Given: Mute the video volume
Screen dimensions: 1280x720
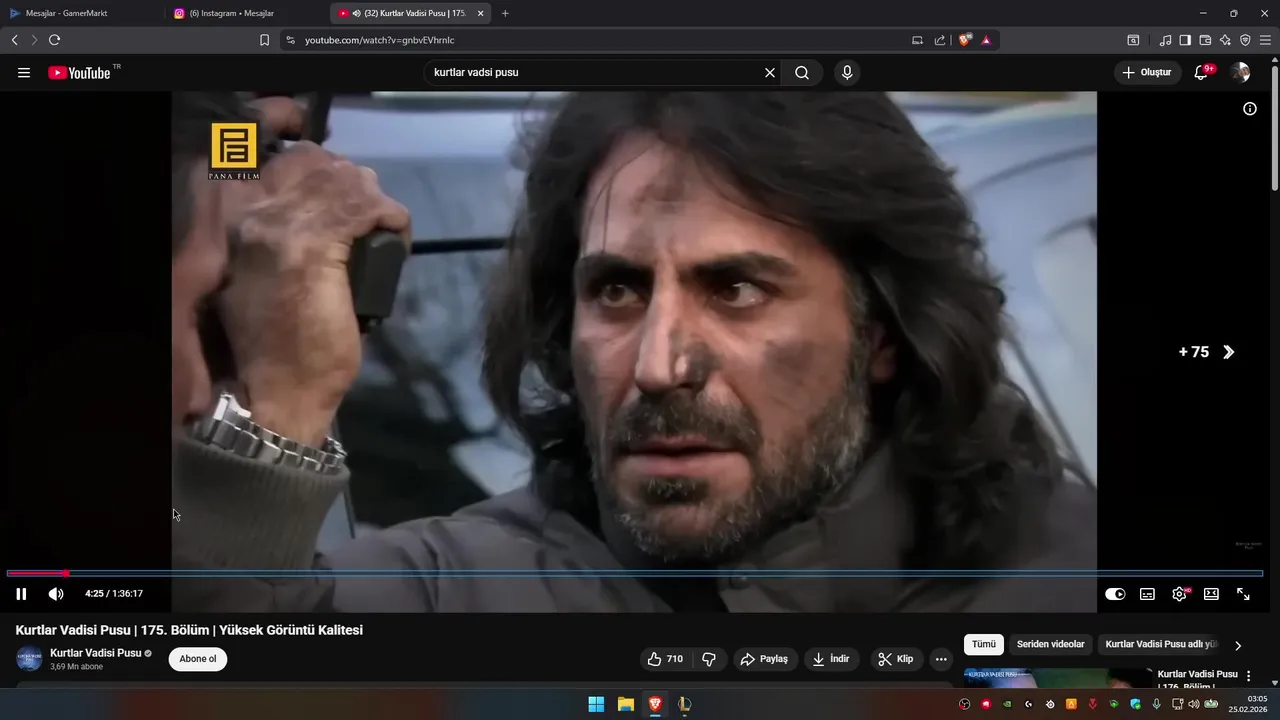Looking at the screenshot, I should pos(56,594).
